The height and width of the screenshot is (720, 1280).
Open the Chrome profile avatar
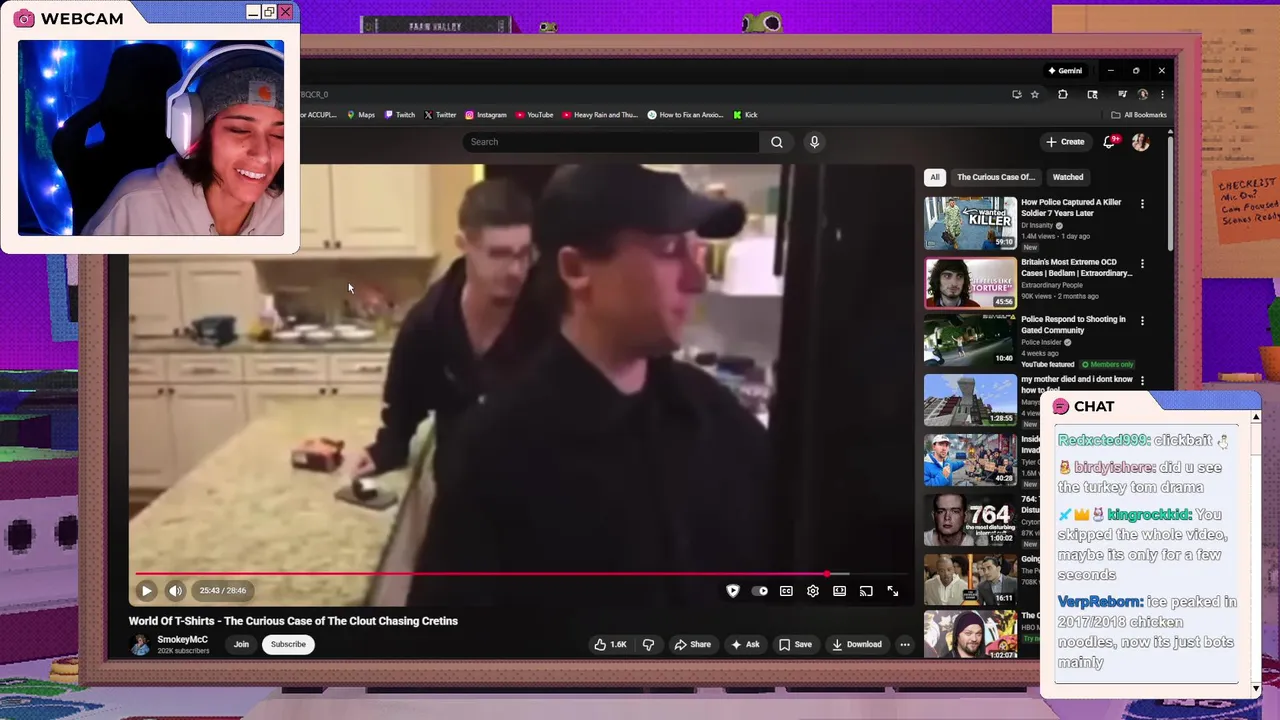tap(1141, 95)
